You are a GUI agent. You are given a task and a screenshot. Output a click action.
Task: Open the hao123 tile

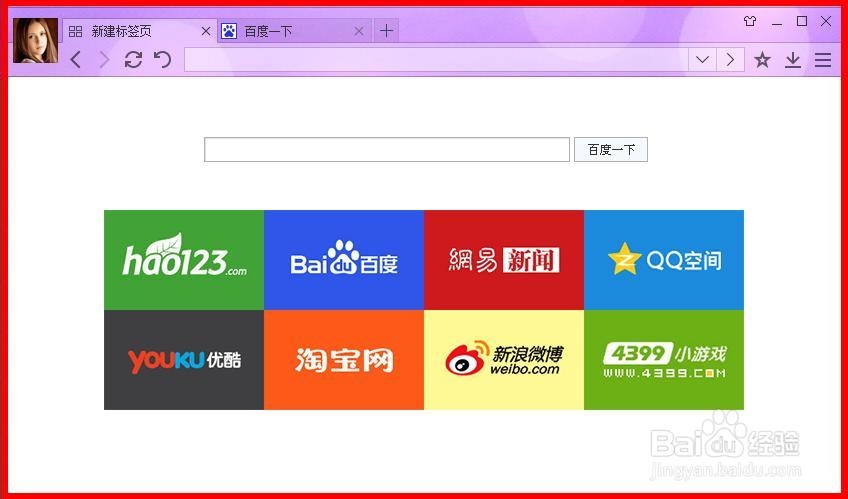(x=184, y=260)
